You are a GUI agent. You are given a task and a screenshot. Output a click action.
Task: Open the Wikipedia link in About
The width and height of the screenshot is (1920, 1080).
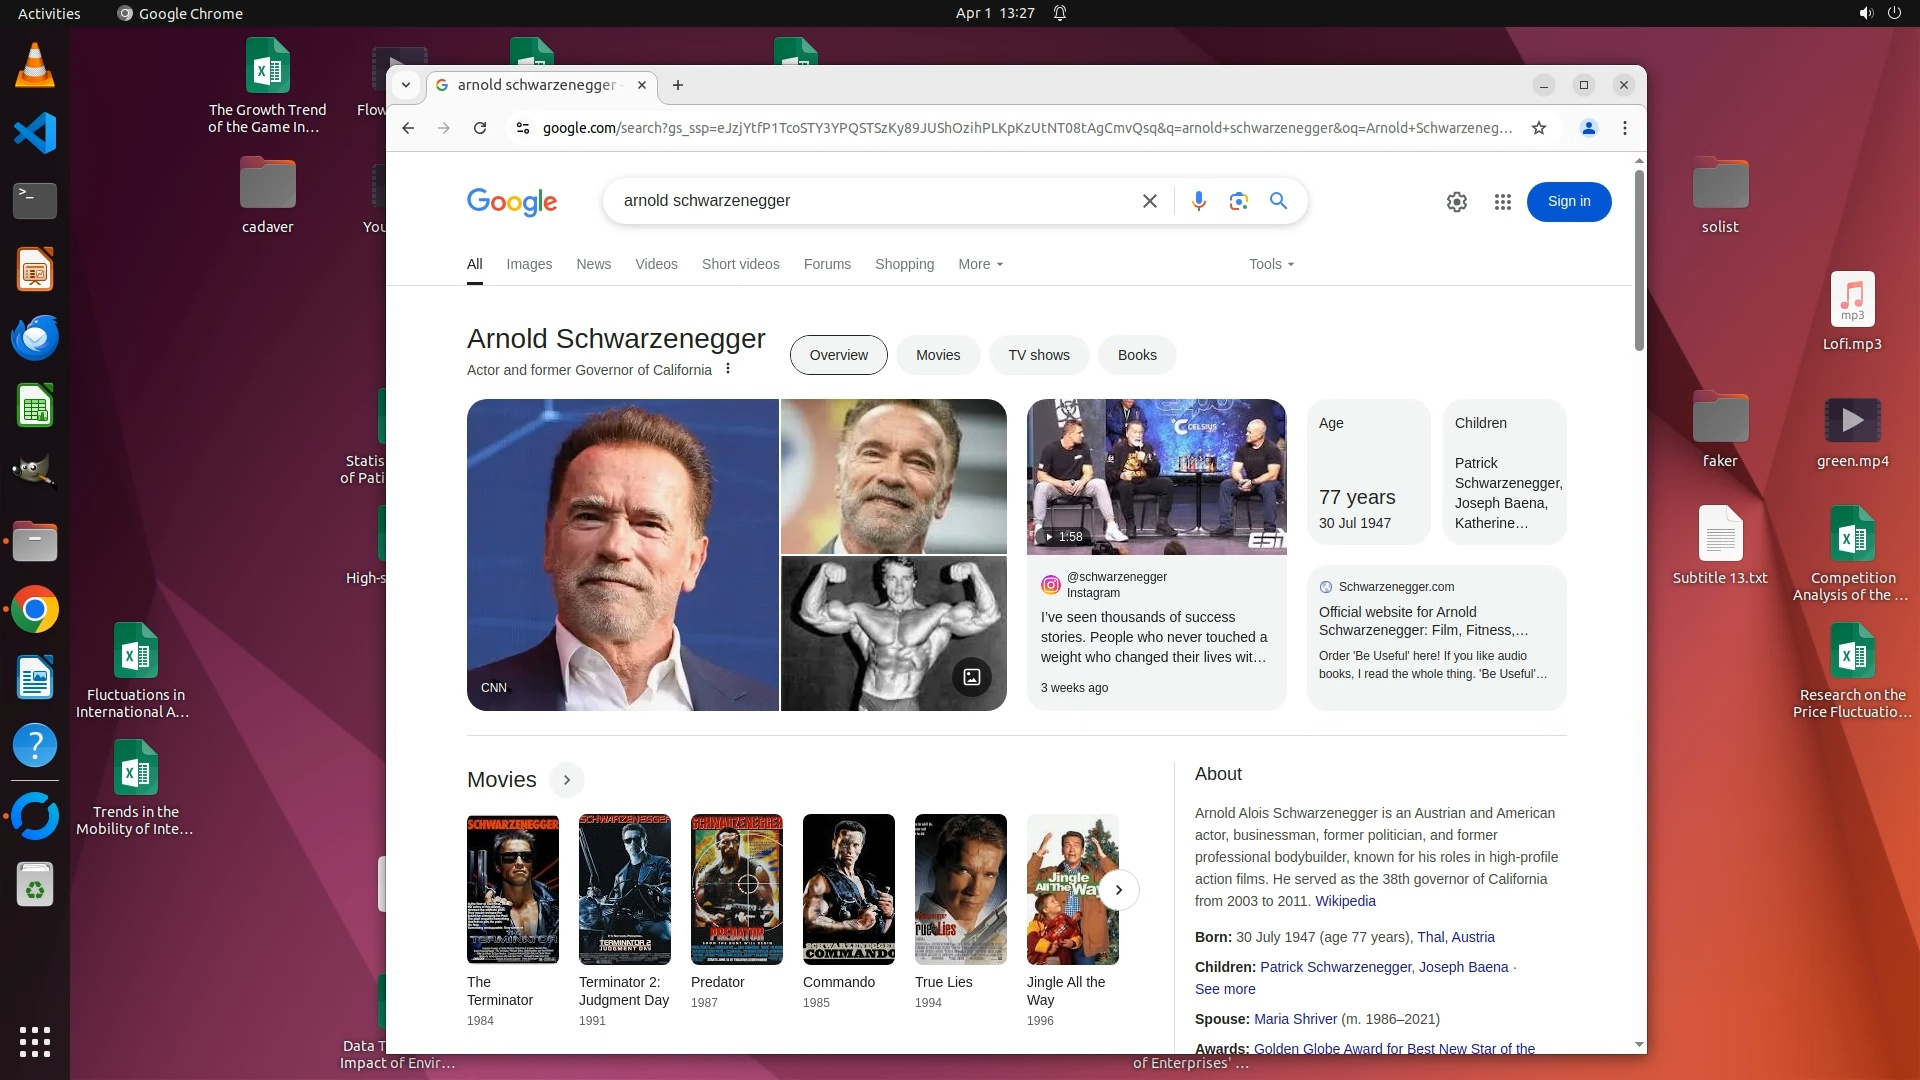point(1345,901)
